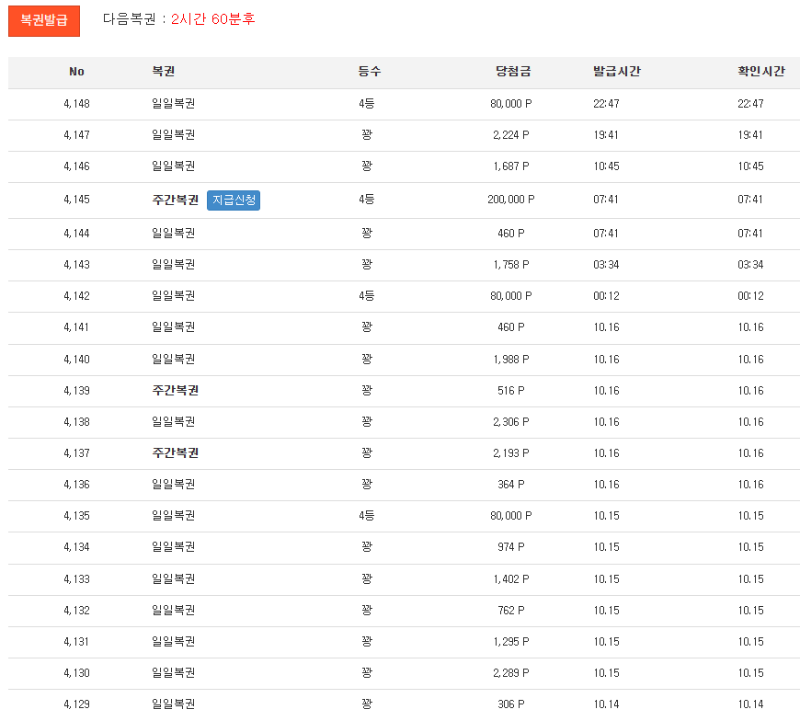Viewport: 800px width, 721px height.
Task: Open 주간복권 entry in row 4,137
Action: (x=175, y=453)
